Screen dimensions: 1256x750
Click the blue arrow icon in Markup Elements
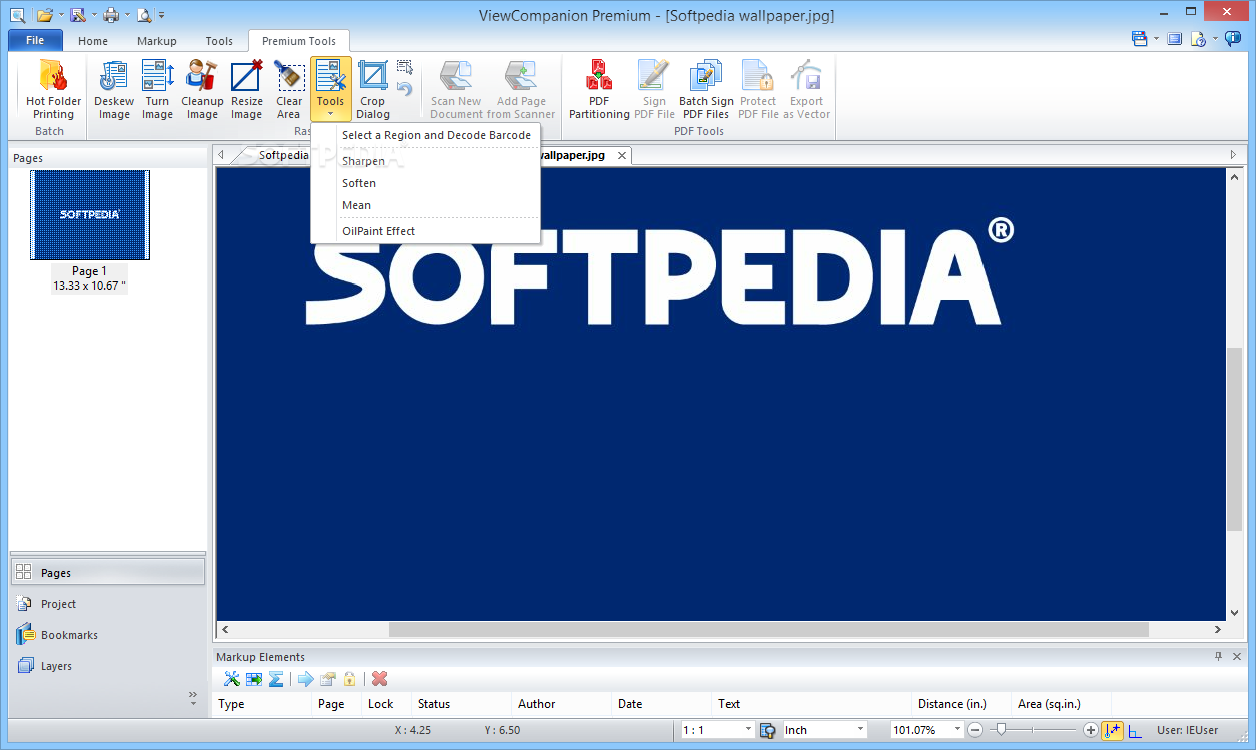tap(306, 679)
